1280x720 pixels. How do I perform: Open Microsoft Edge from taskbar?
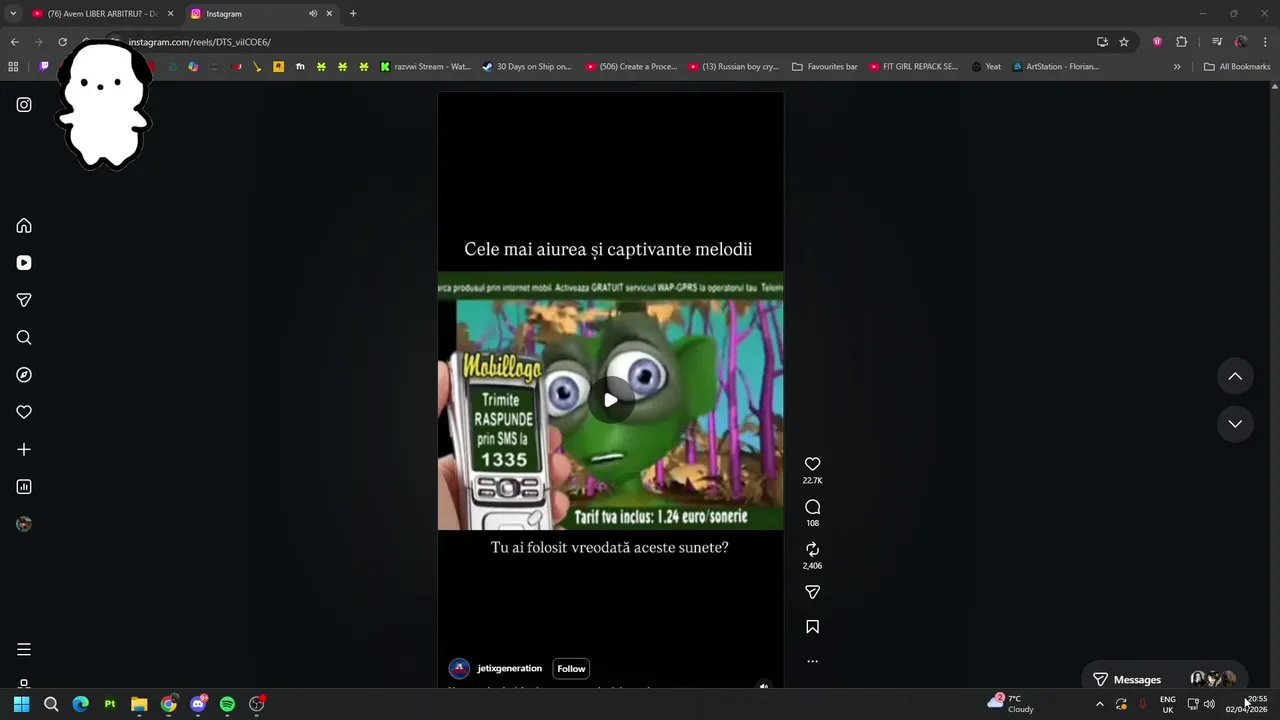click(81, 704)
